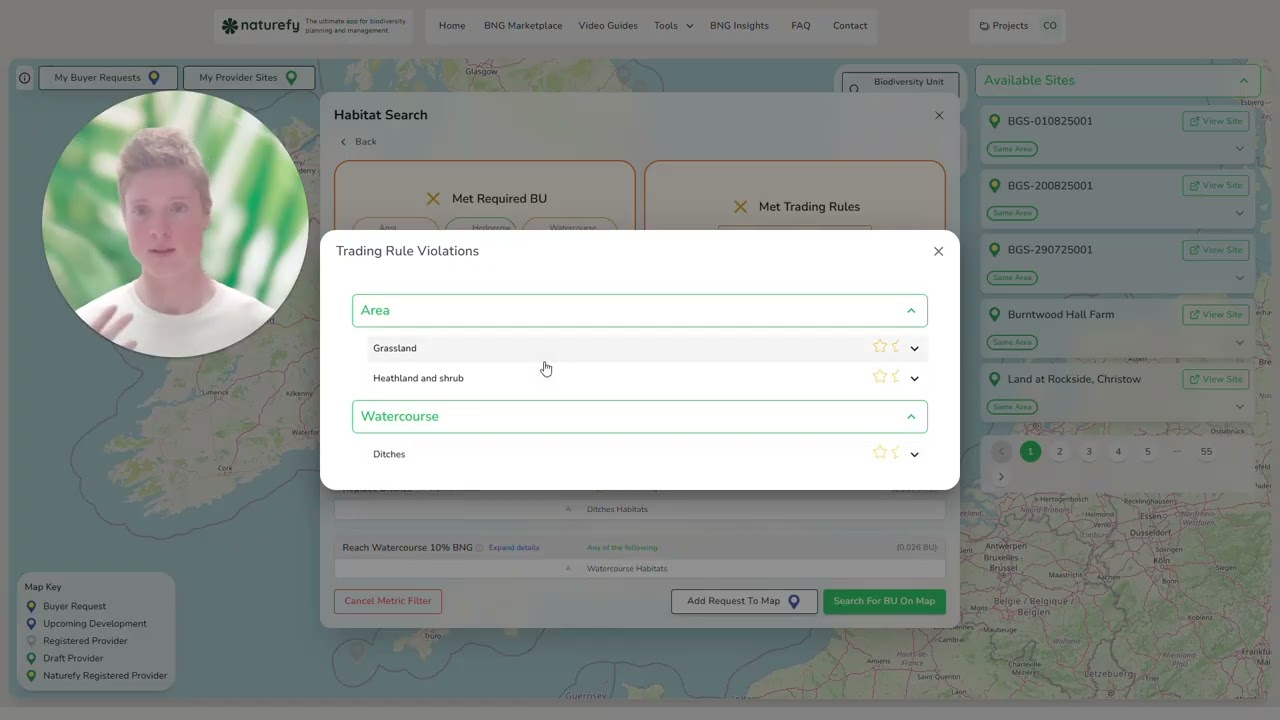Click the Draft Provider pin in Map Key
Viewport: 1280px width, 720px height.
coord(31,658)
